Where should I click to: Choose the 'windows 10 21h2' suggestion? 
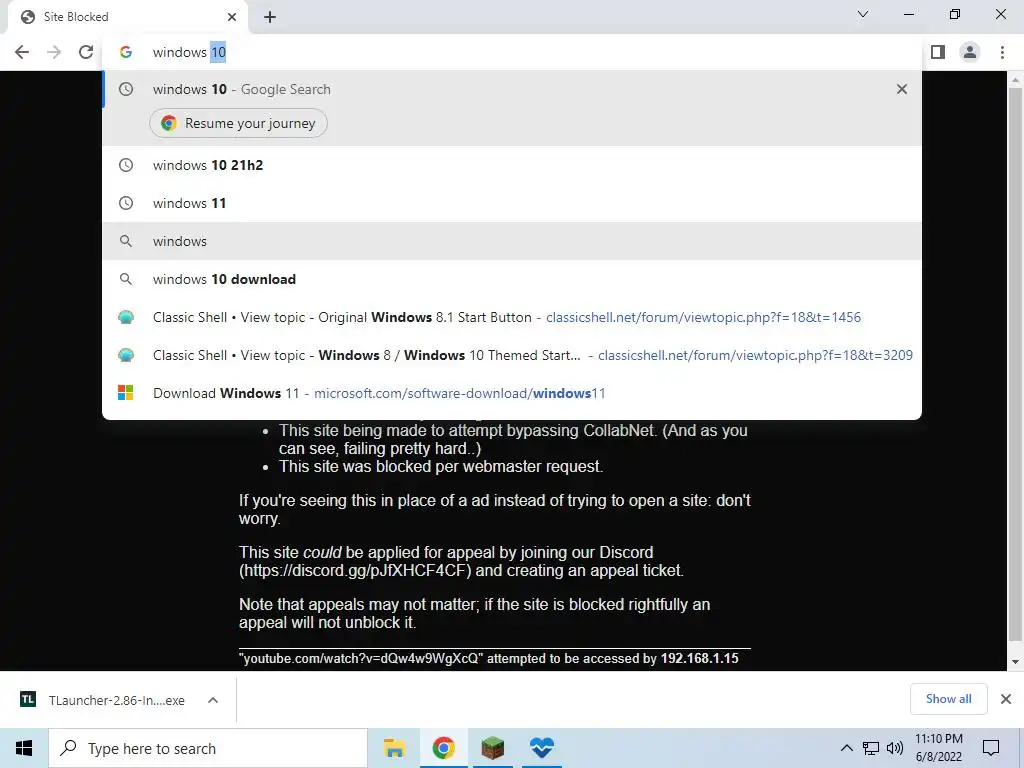[x=512, y=165]
